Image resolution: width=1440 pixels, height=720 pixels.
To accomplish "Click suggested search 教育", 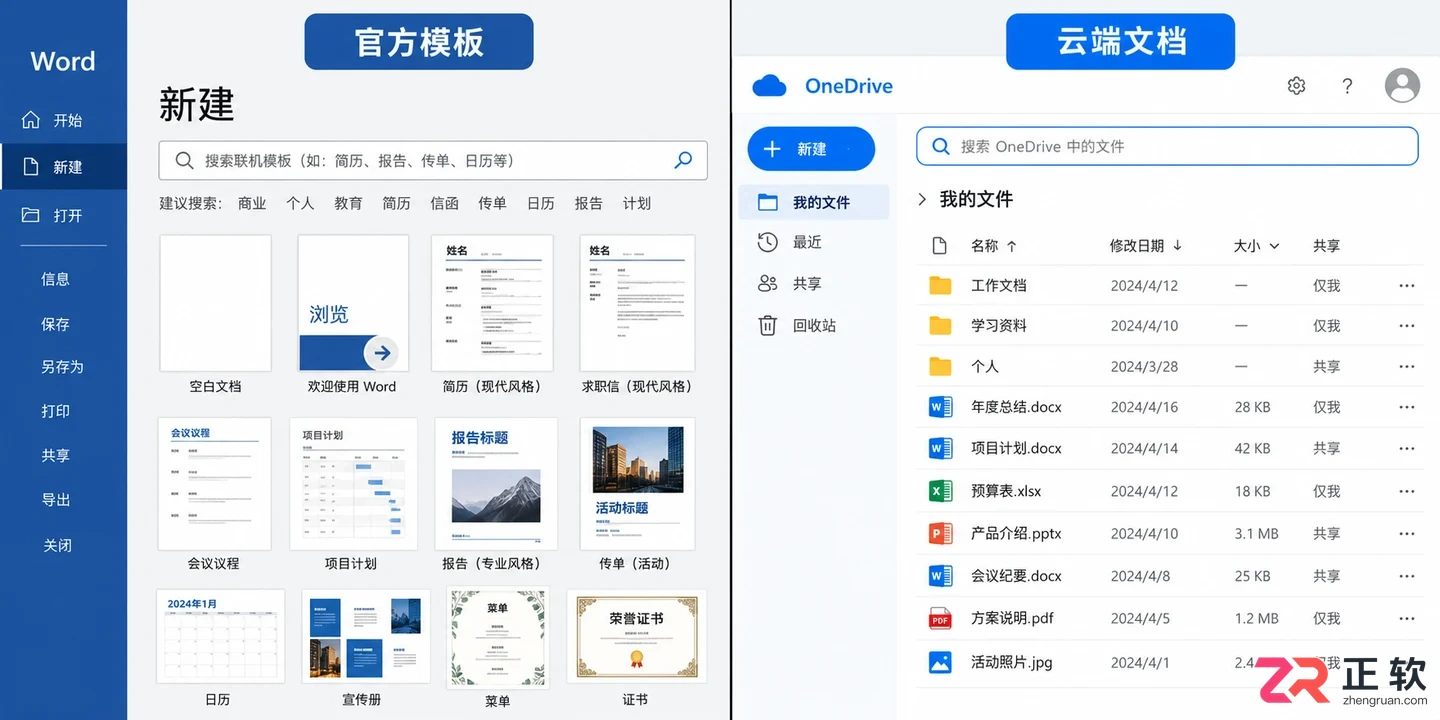I will (348, 203).
